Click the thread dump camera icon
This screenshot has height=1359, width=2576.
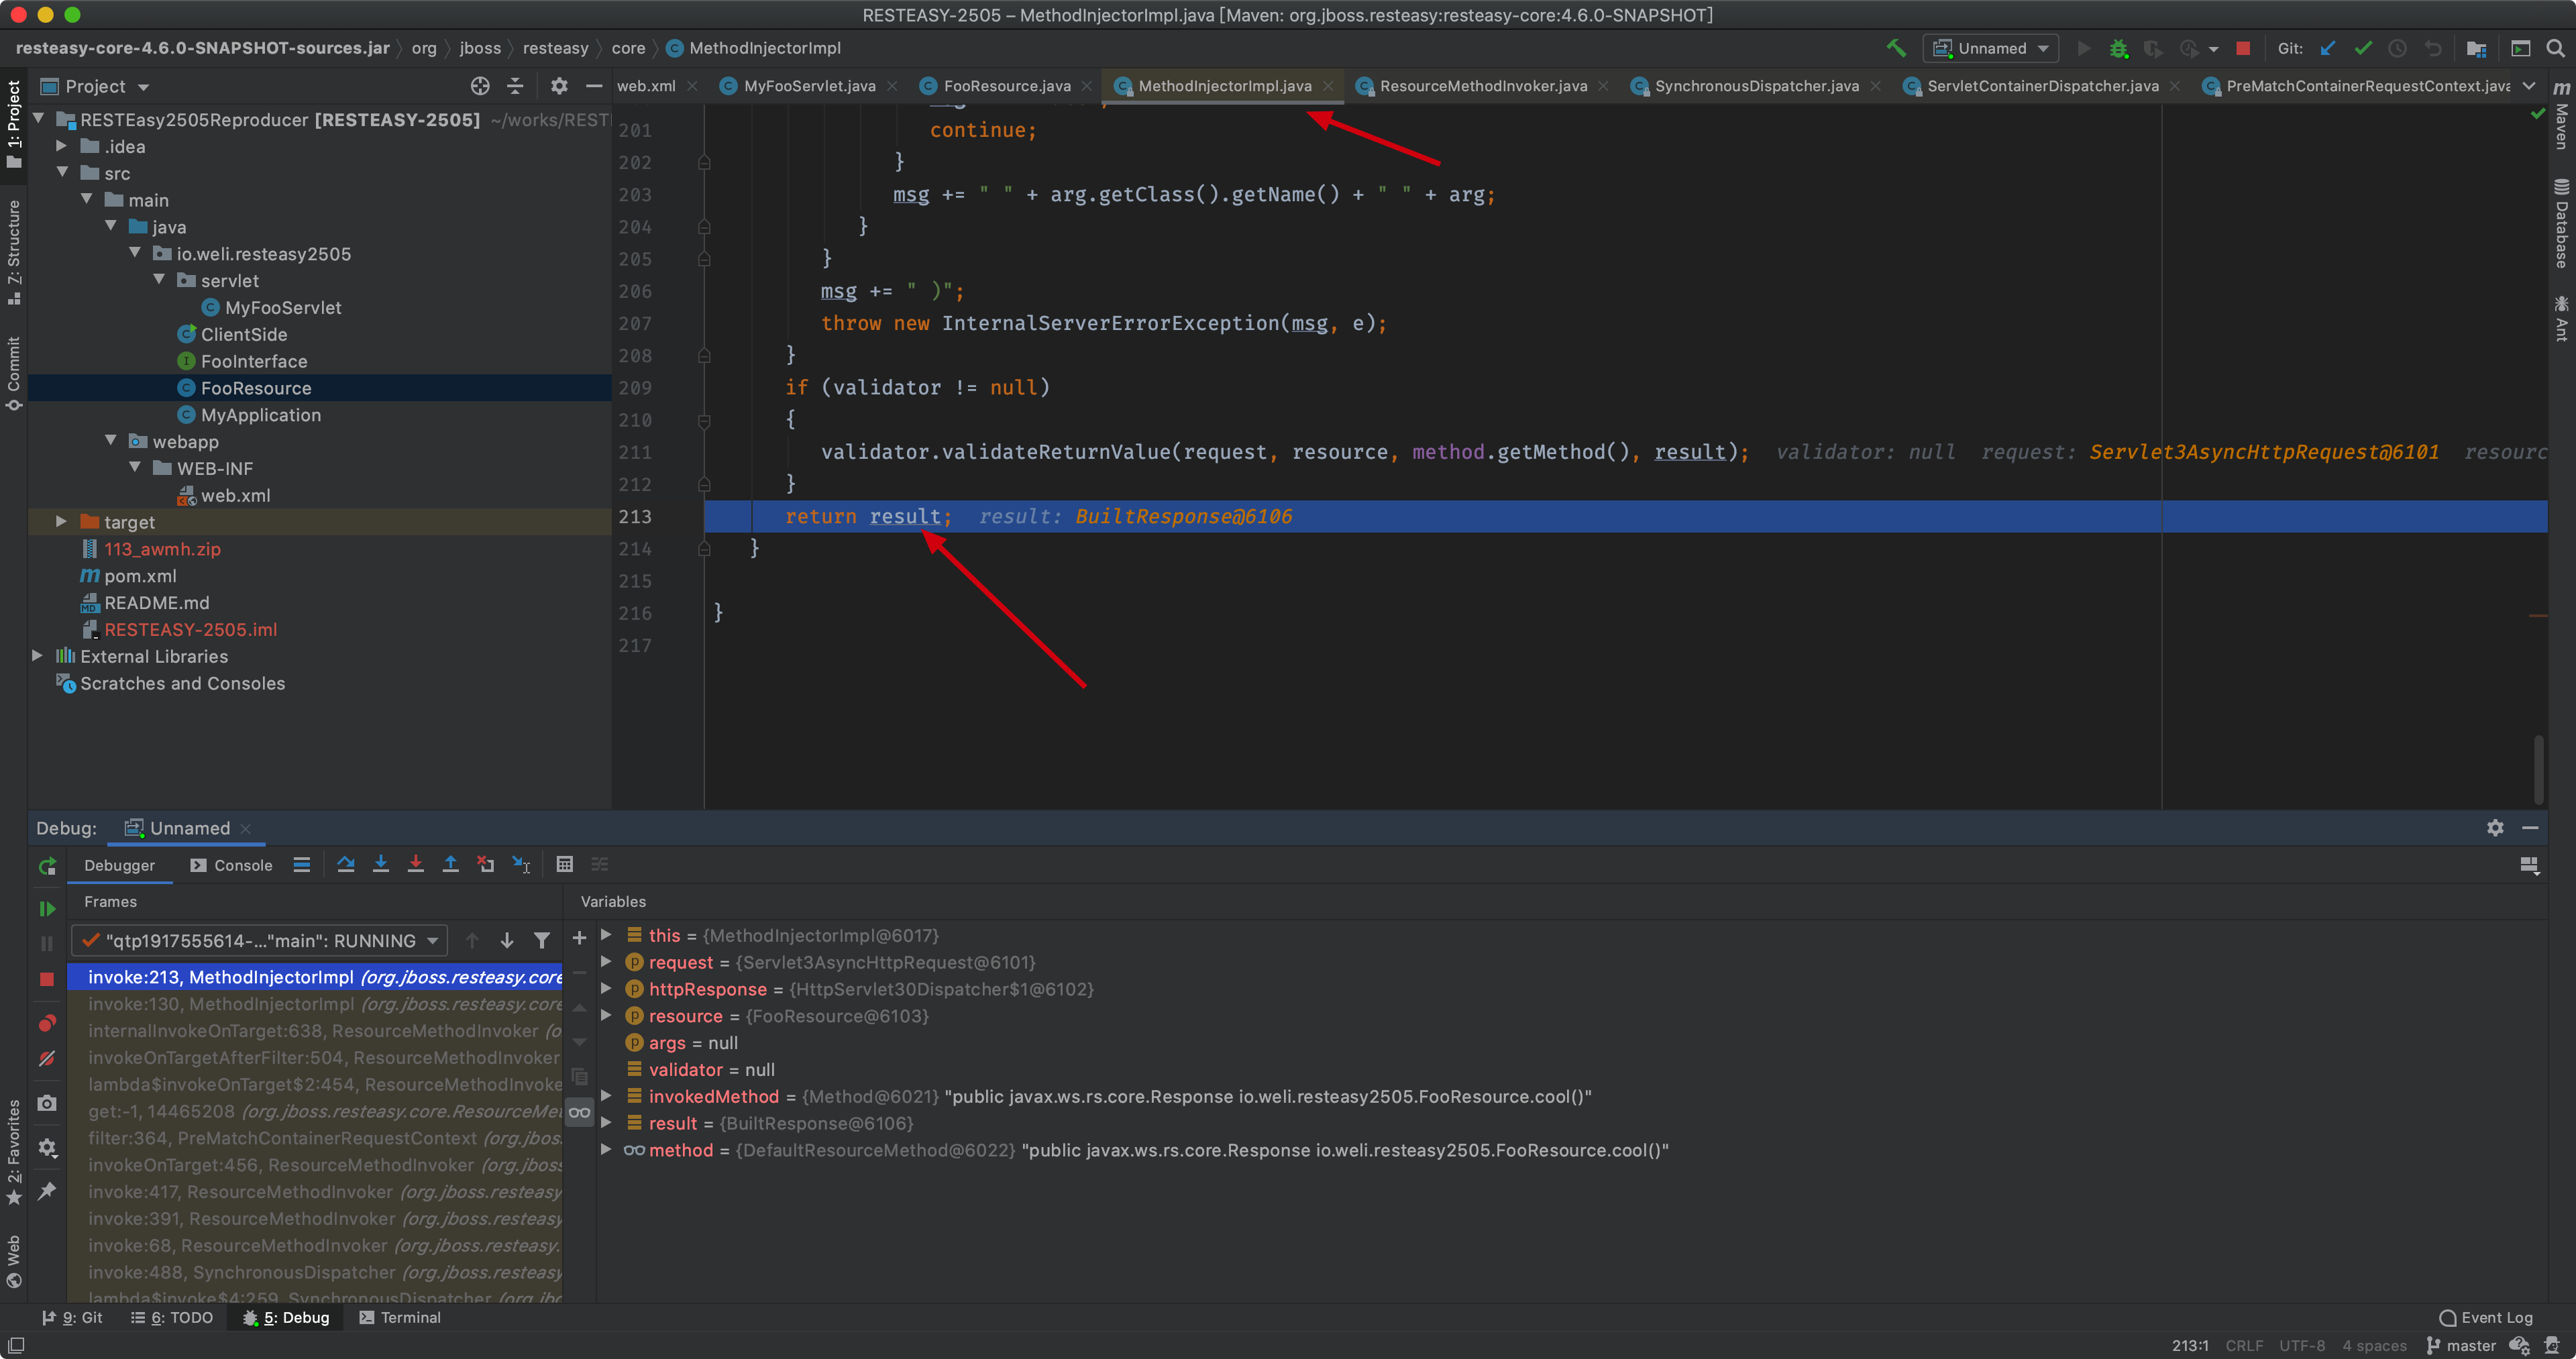pos(47,1103)
